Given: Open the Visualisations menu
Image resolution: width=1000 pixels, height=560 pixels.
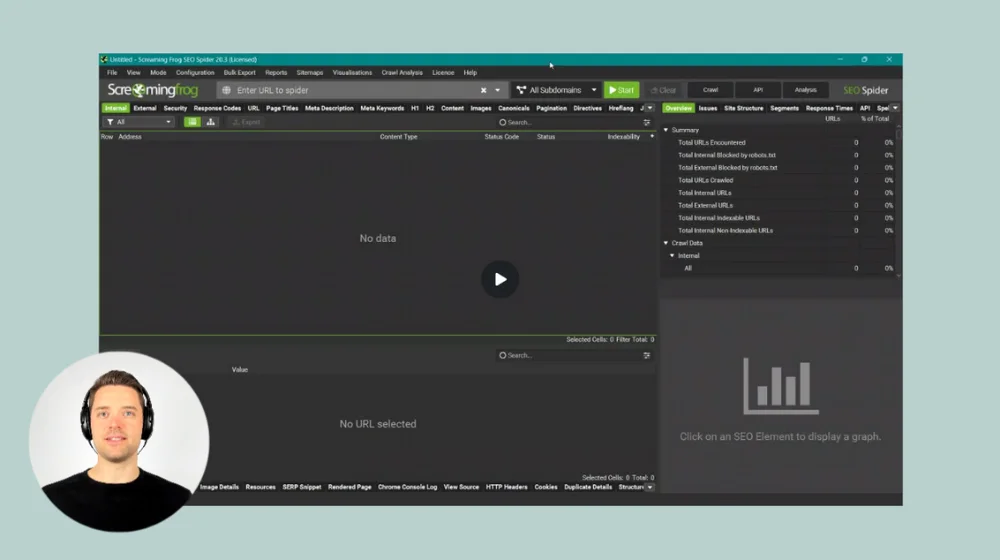Looking at the screenshot, I should tap(352, 73).
